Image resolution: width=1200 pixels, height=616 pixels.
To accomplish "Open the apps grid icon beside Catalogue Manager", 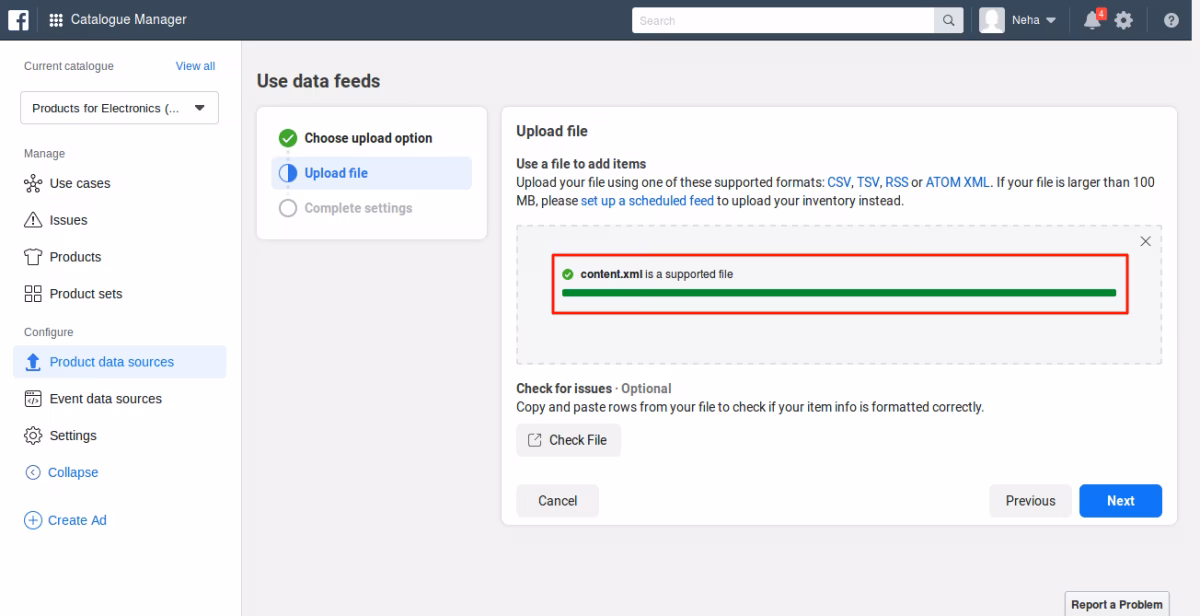I will (56, 20).
